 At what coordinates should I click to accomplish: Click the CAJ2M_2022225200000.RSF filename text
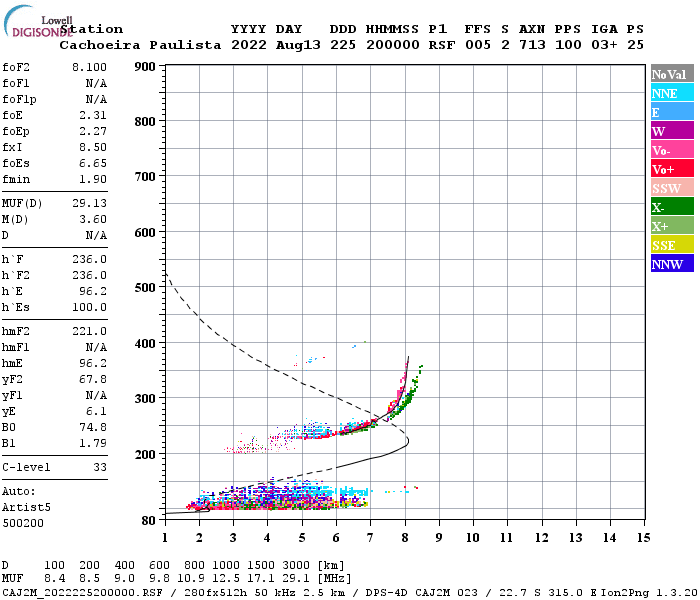[x=82, y=593]
